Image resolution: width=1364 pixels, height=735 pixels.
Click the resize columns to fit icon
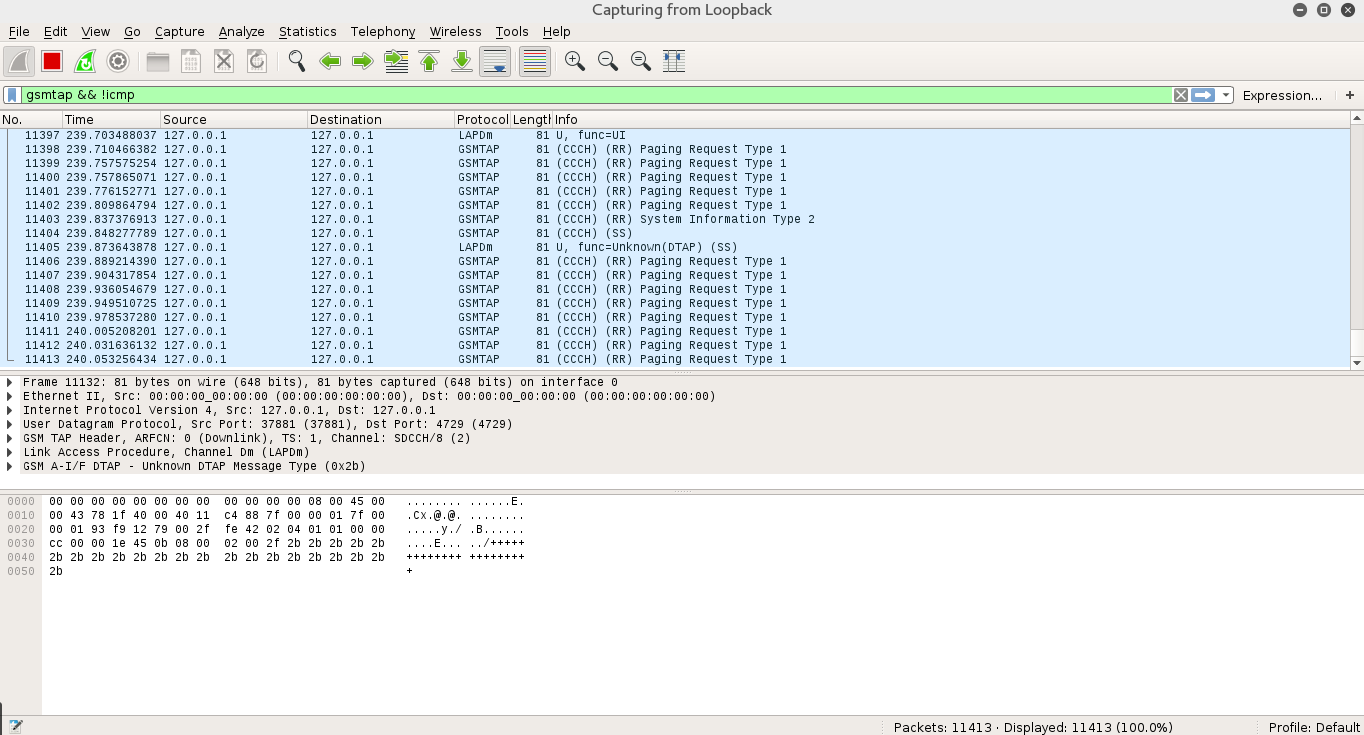[x=674, y=61]
